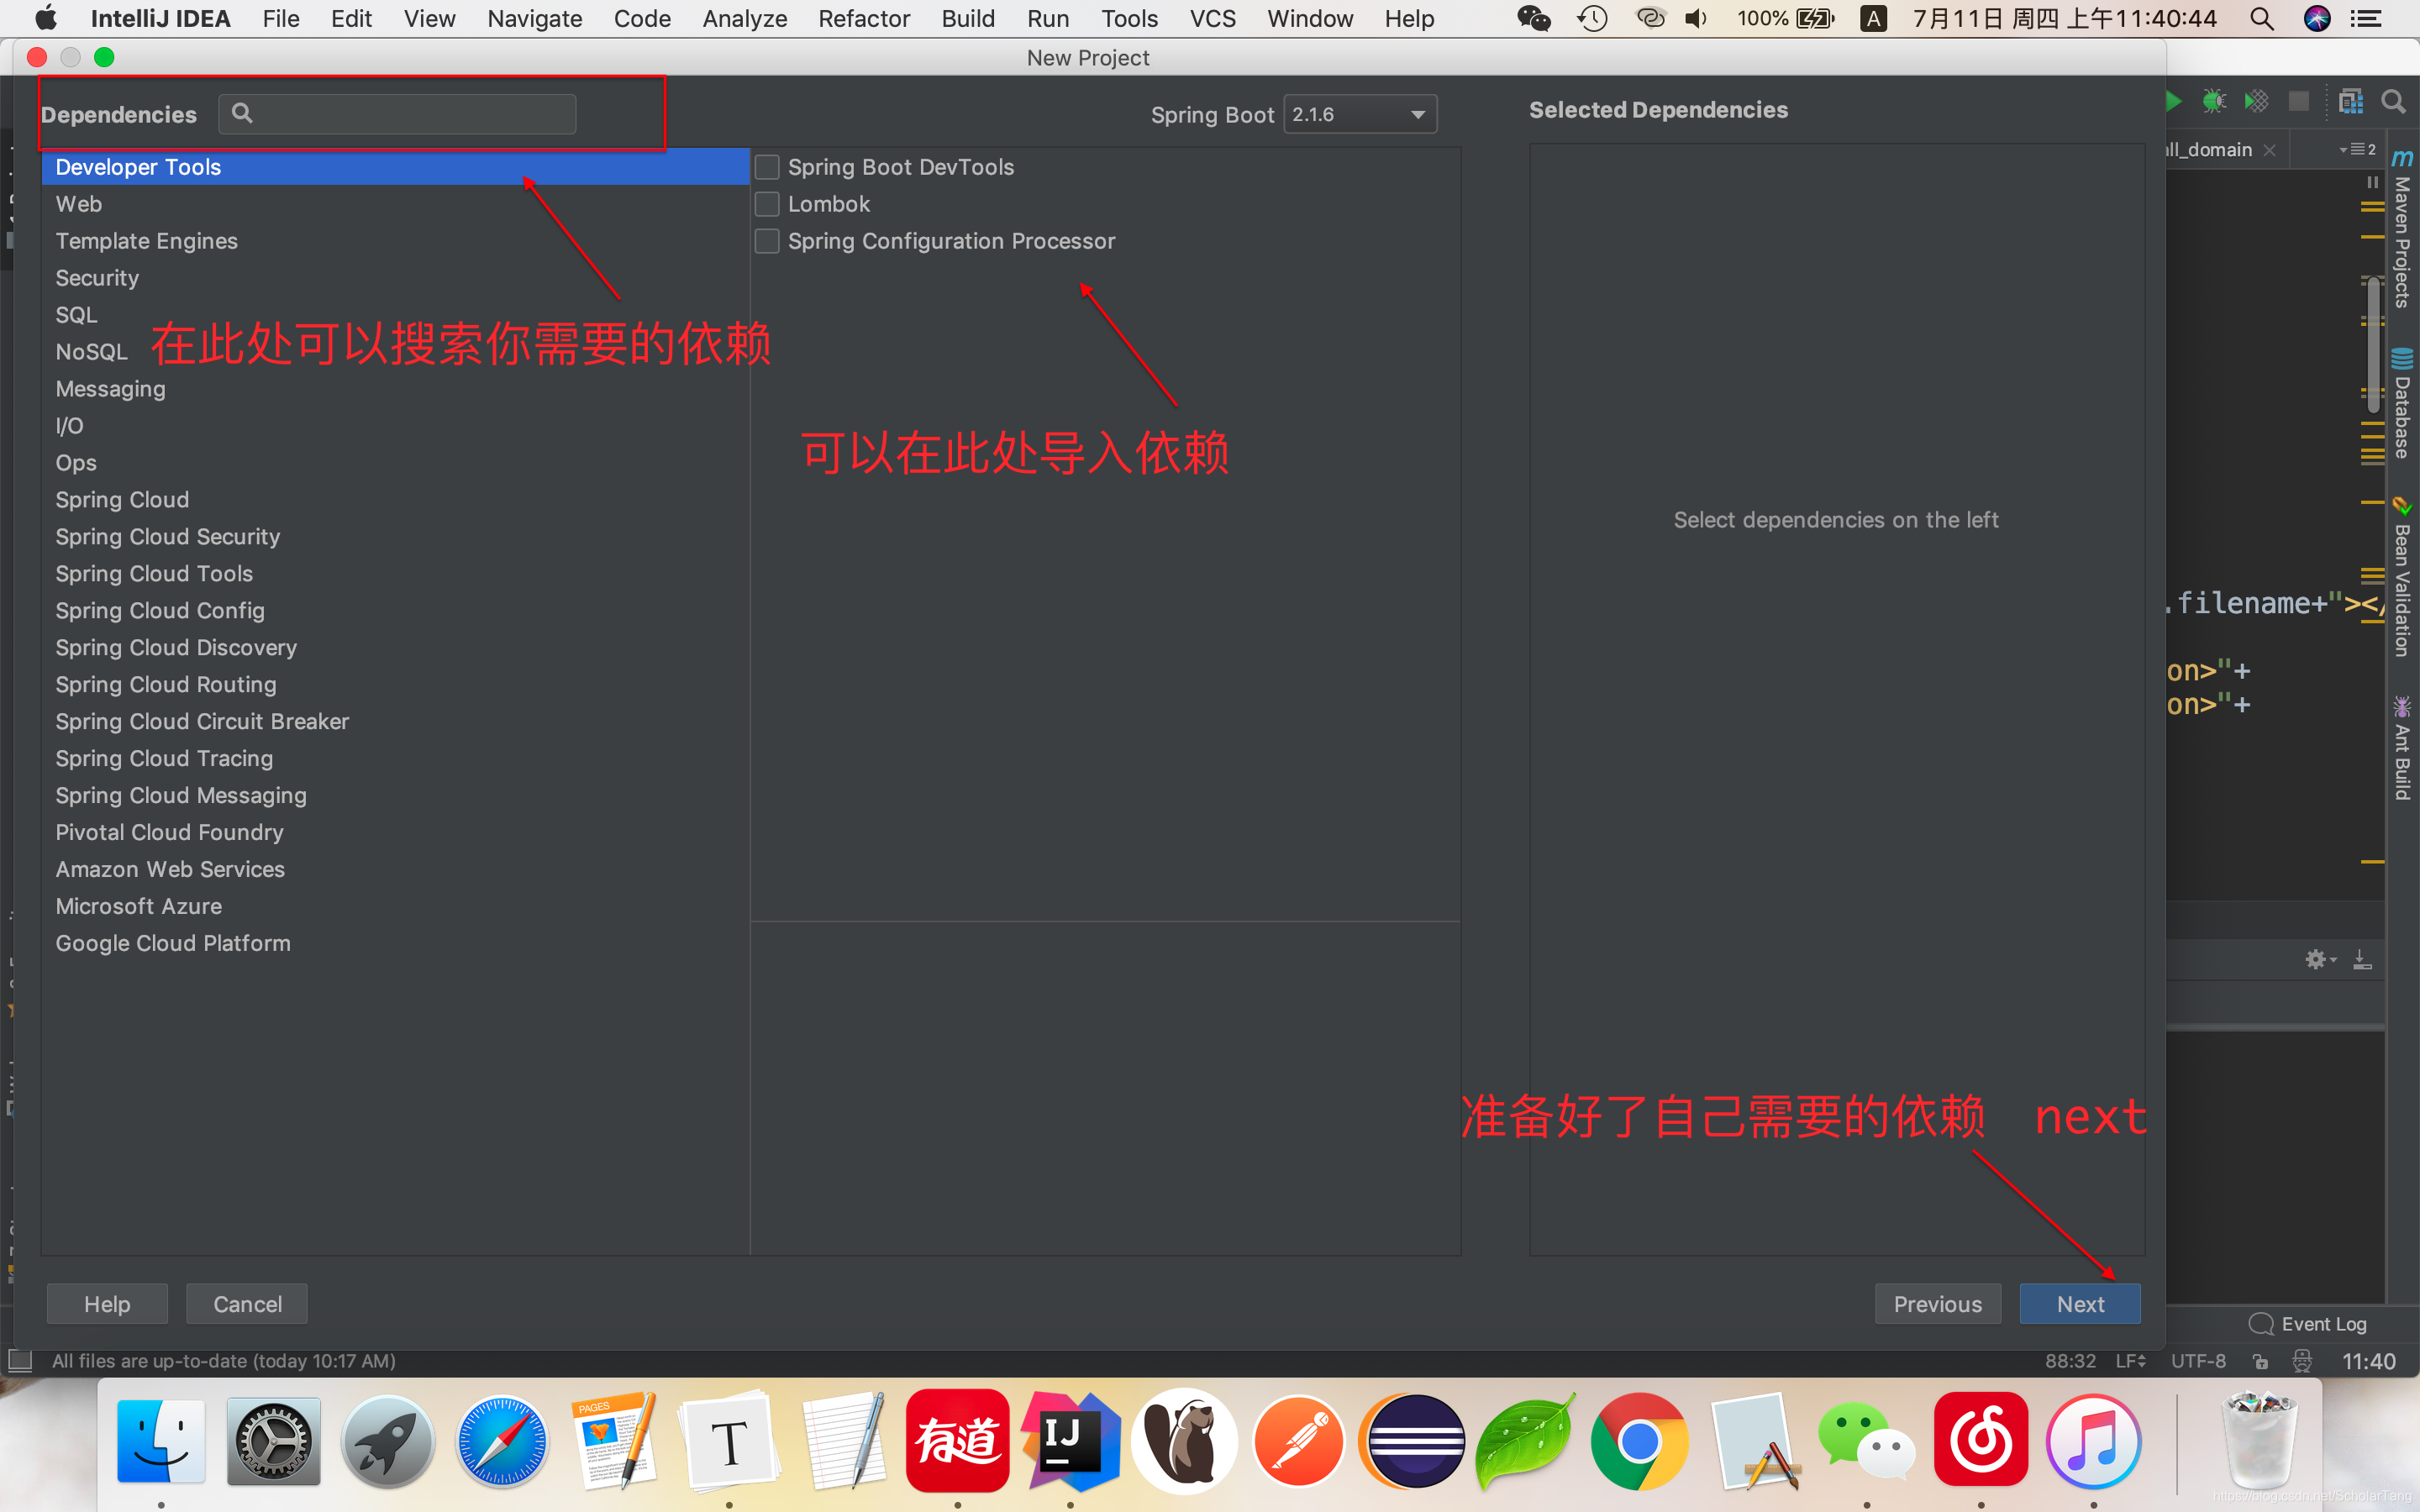Open Google Chrome from the Dock
The height and width of the screenshot is (1512, 2420).
point(1639,1440)
